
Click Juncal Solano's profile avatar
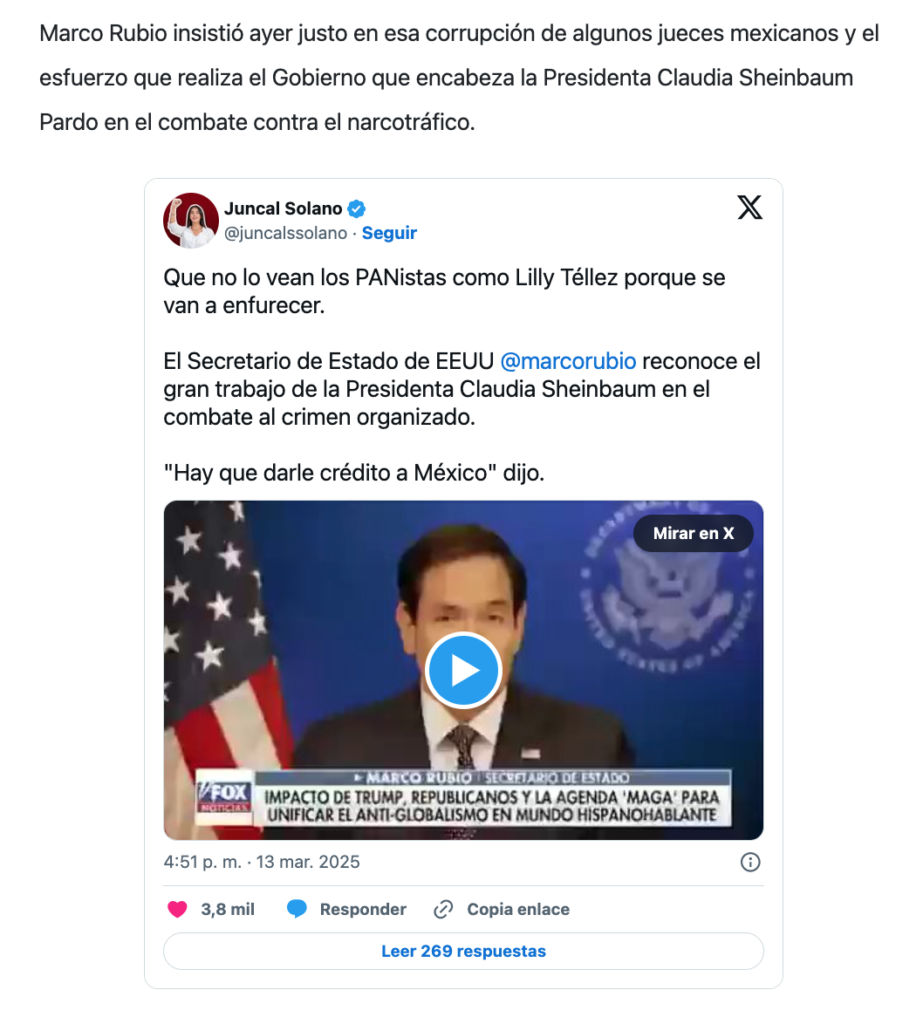point(191,221)
